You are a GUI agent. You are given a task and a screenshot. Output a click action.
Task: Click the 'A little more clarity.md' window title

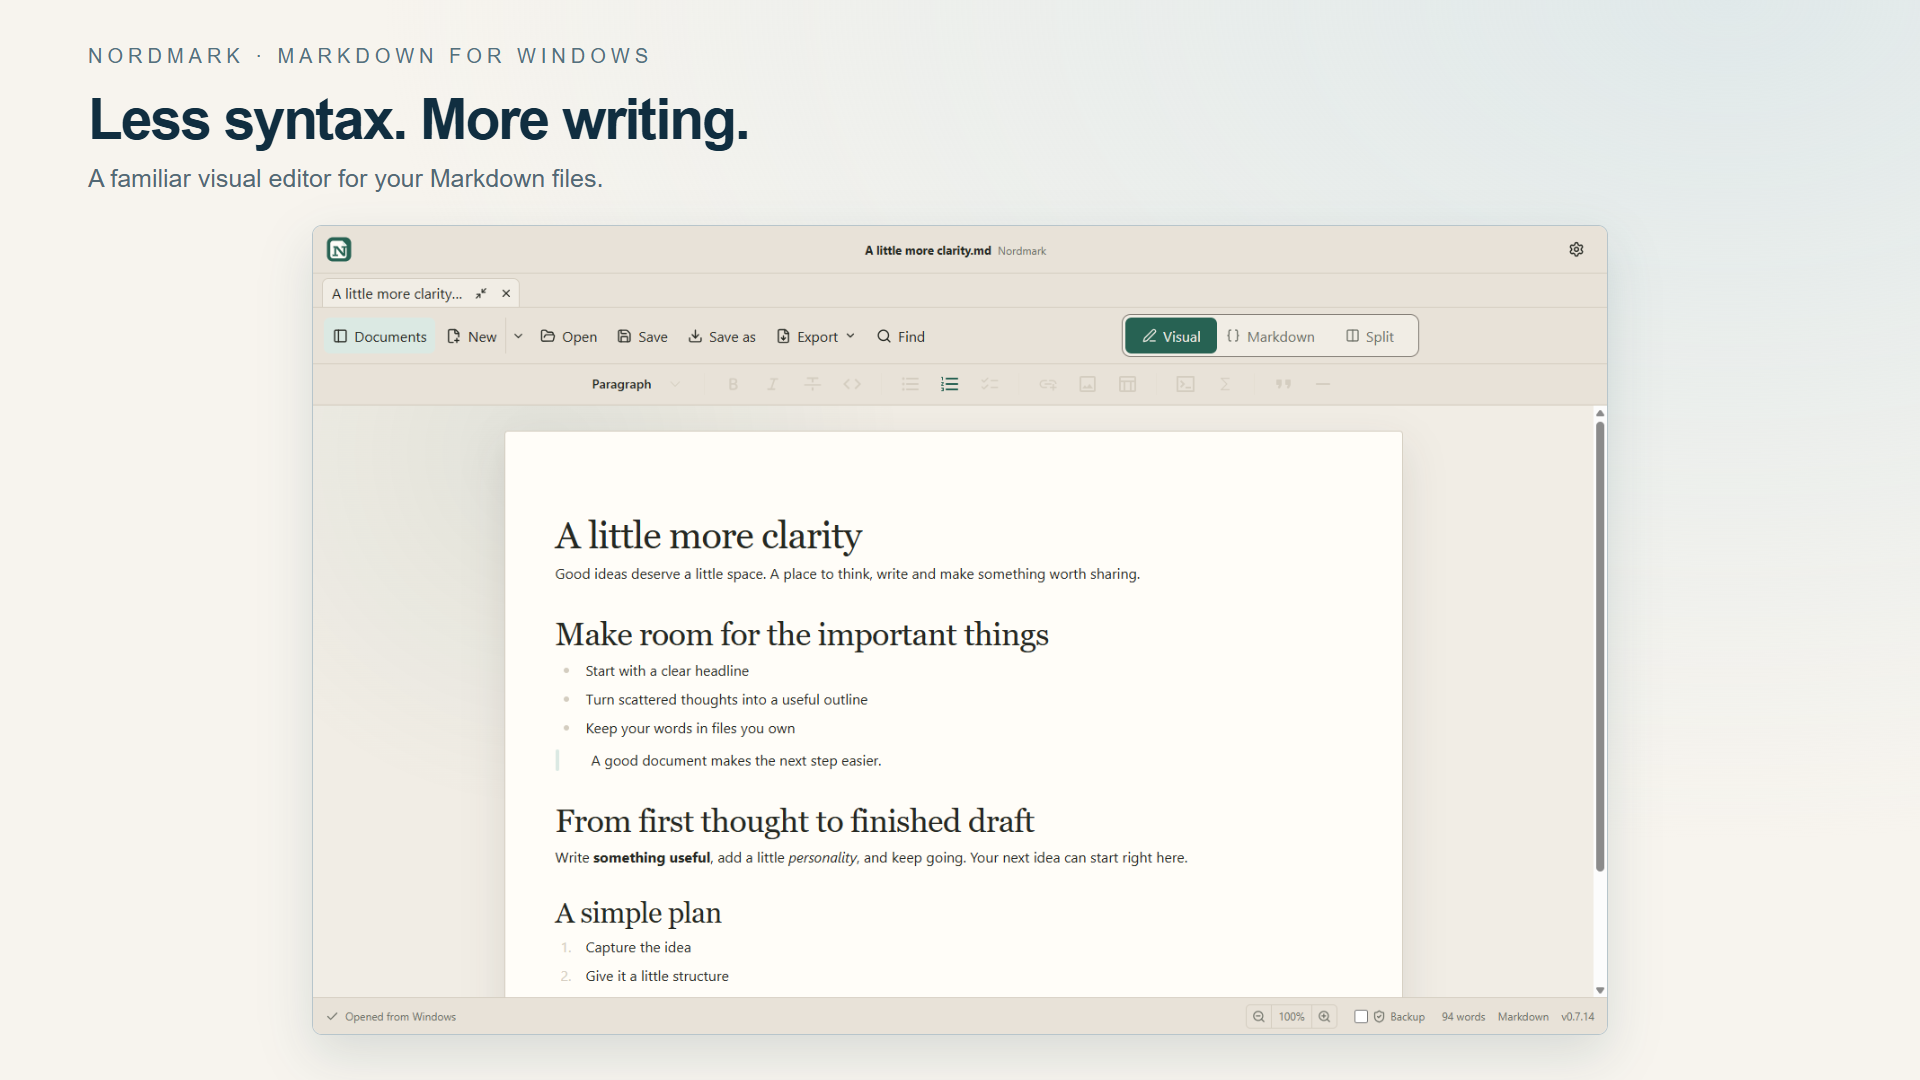(927, 251)
